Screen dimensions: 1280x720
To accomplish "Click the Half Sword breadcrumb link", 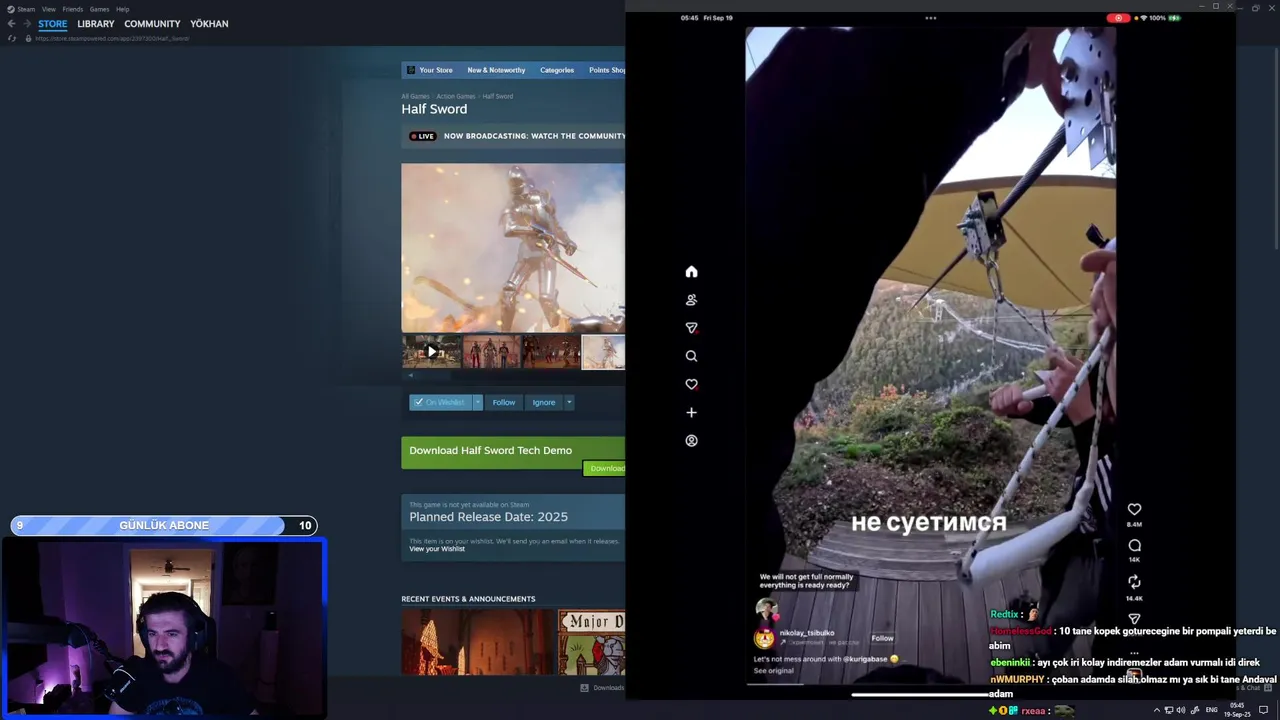I will click(x=498, y=96).
